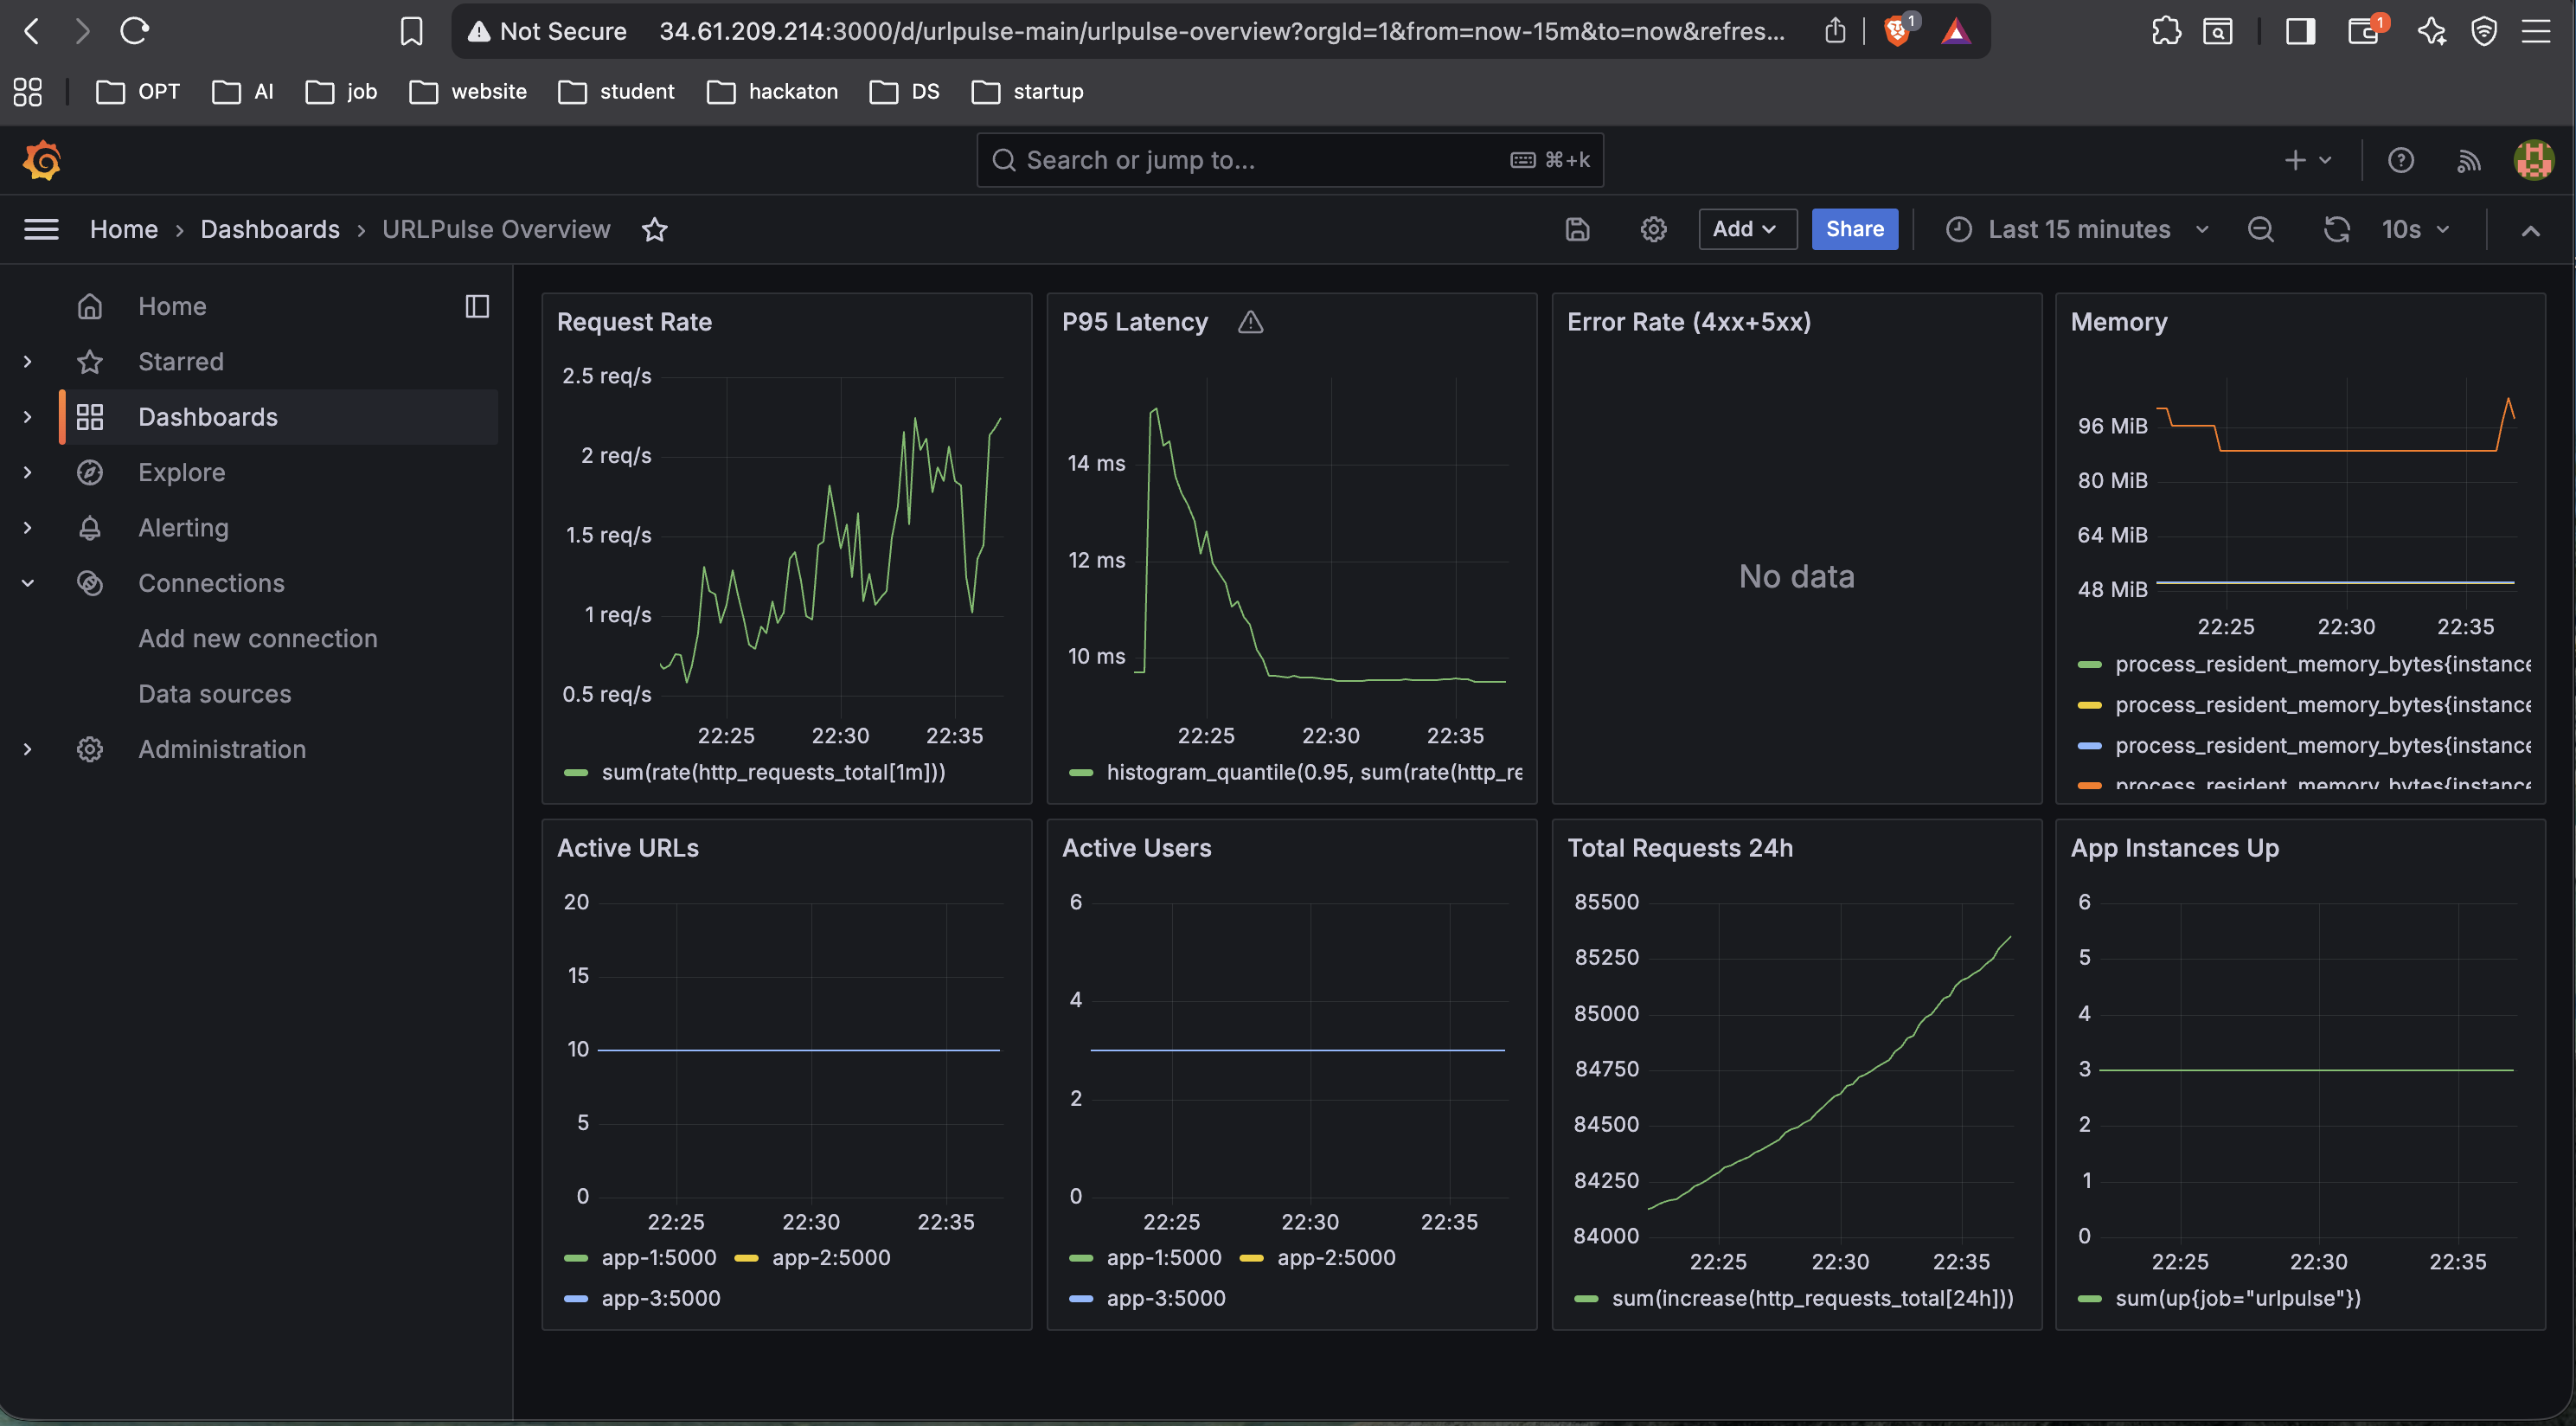Open the news feed RSS icon

pyautogui.click(x=2468, y=160)
